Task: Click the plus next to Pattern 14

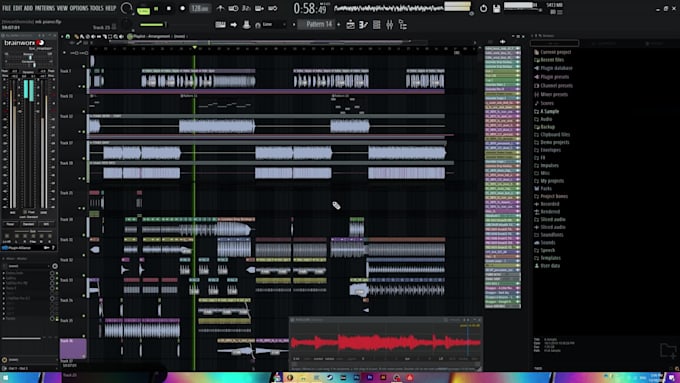Action: point(339,25)
